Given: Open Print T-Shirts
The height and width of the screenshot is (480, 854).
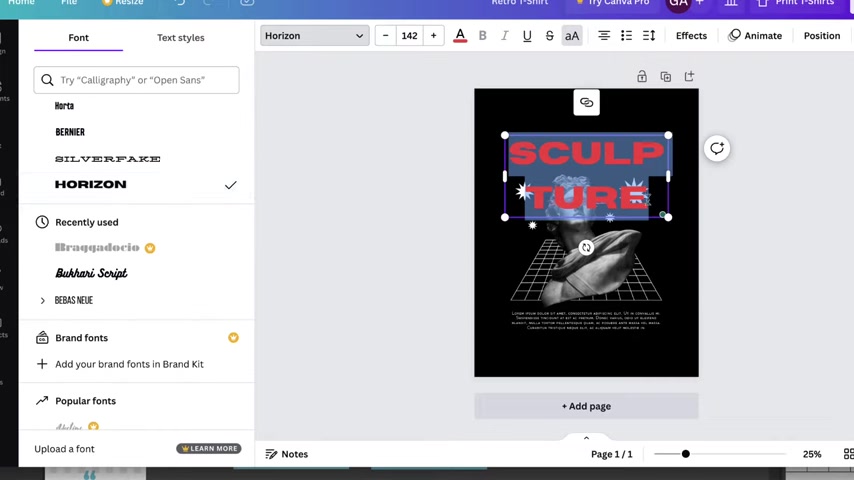Looking at the screenshot, I should tap(797, 3).
